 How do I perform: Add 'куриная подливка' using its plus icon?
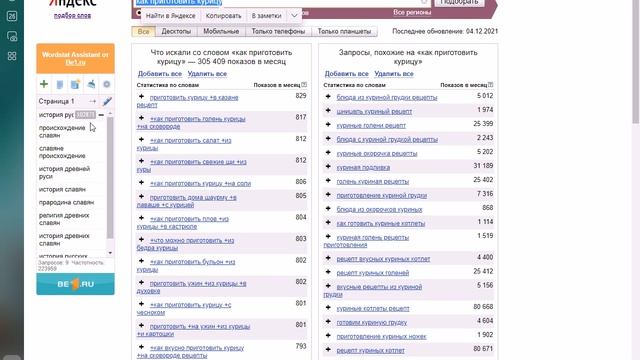(x=328, y=167)
